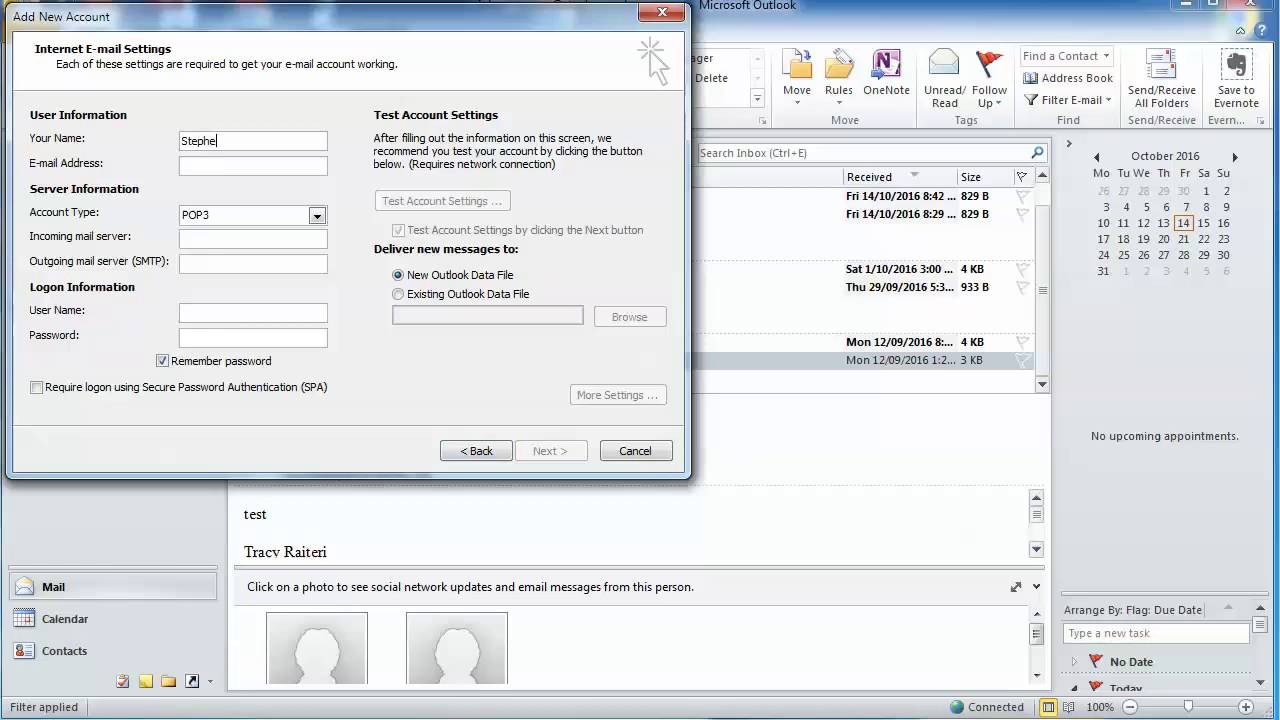The height and width of the screenshot is (720, 1280).
Task: Toggle Remember password checkbox
Action: (x=162, y=361)
